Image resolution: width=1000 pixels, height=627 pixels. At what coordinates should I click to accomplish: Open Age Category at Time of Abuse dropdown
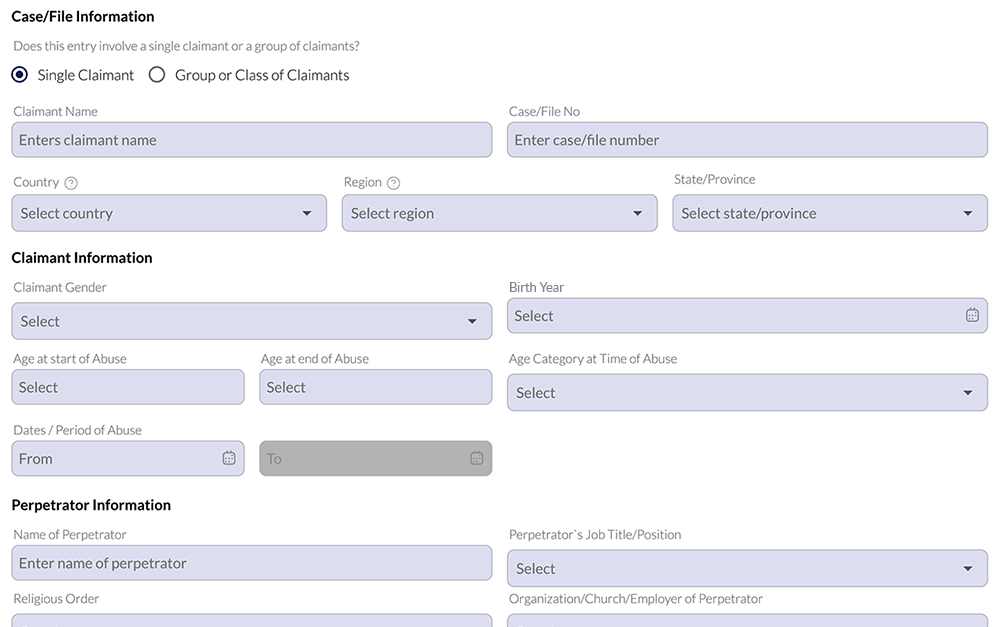click(x=747, y=393)
